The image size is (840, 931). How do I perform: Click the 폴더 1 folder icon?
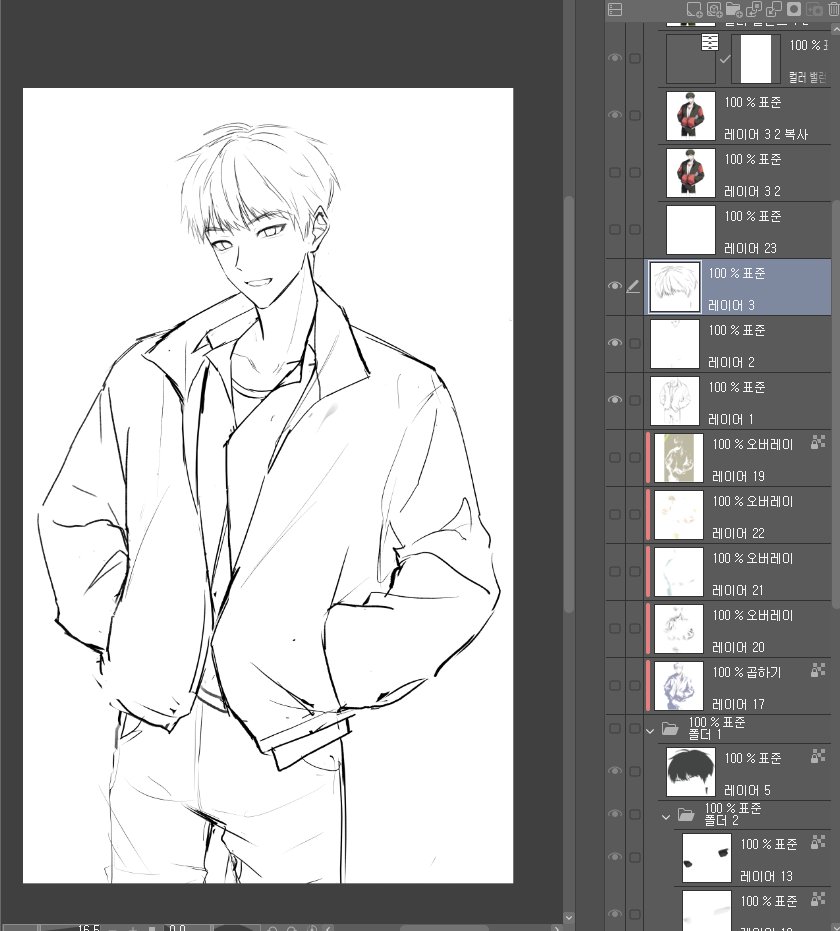point(670,729)
